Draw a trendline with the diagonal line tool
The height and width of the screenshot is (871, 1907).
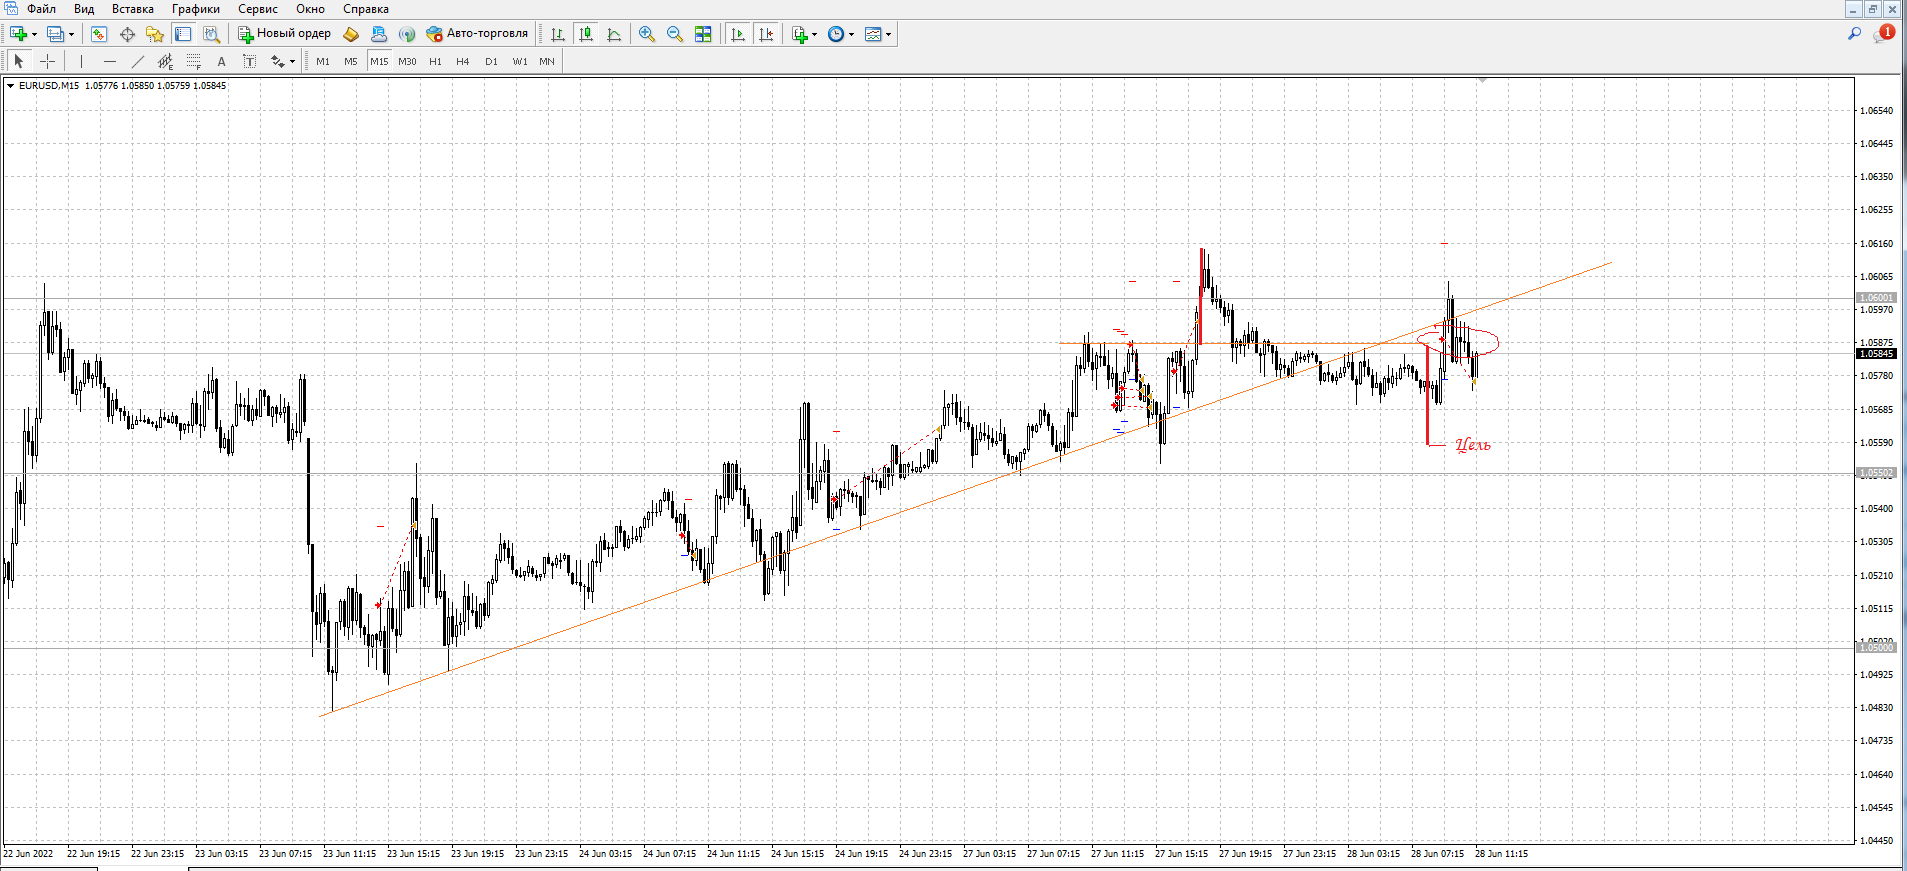coord(138,62)
